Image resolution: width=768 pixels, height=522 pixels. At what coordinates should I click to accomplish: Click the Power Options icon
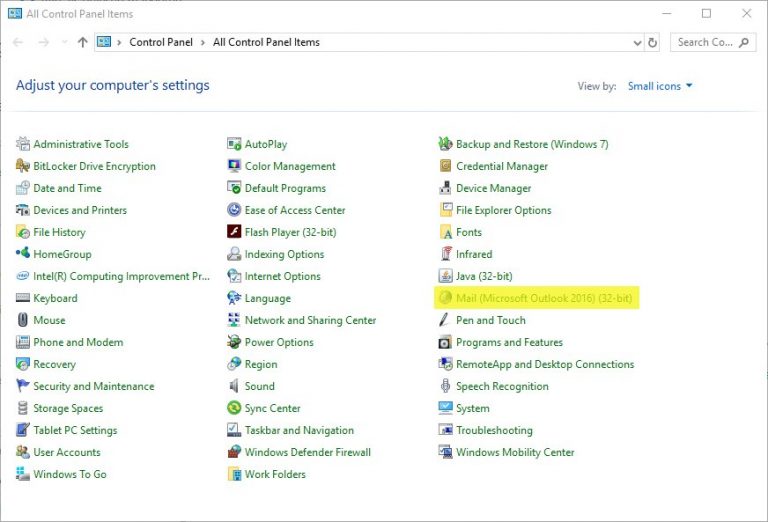tap(234, 342)
